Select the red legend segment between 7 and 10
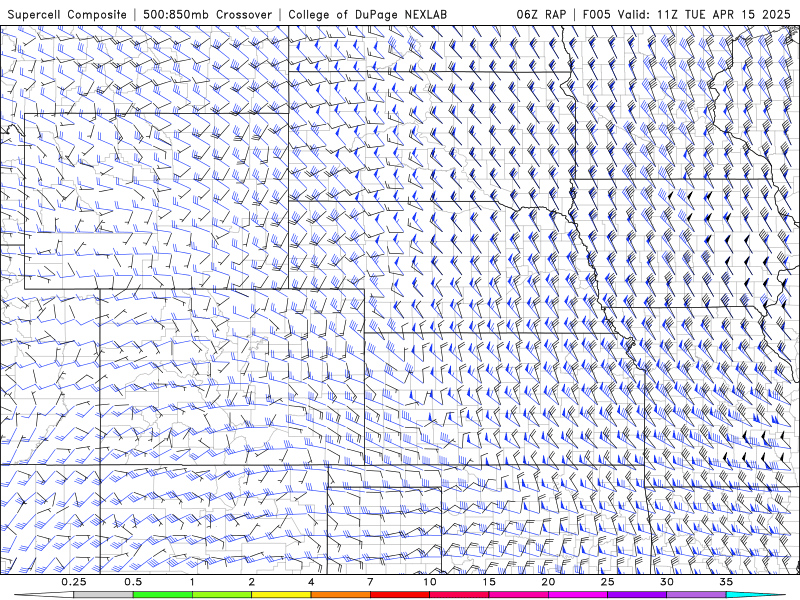The image size is (800, 600). tap(399, 595)
